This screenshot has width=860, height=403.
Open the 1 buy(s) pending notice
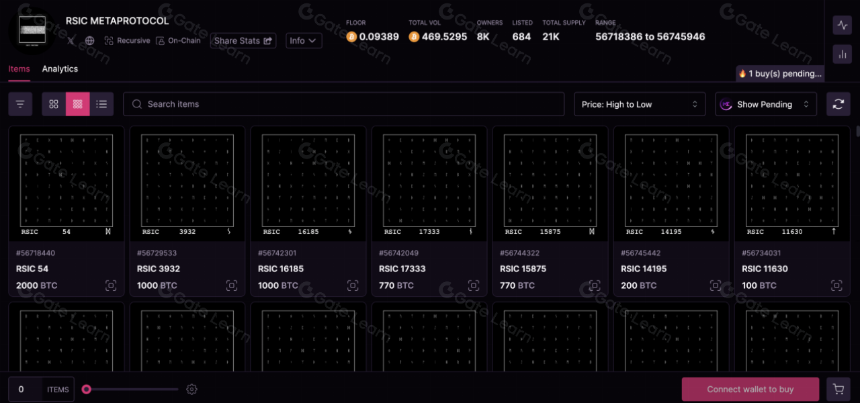tap(780, 73)
